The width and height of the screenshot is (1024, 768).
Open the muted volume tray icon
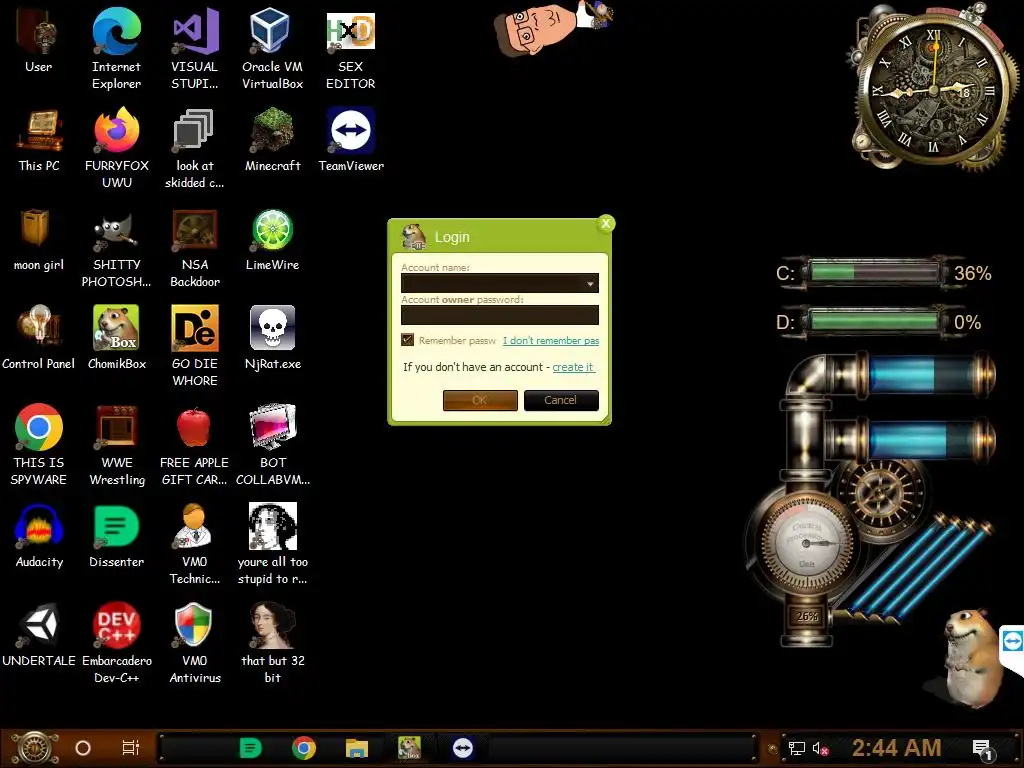pos(820,748)
